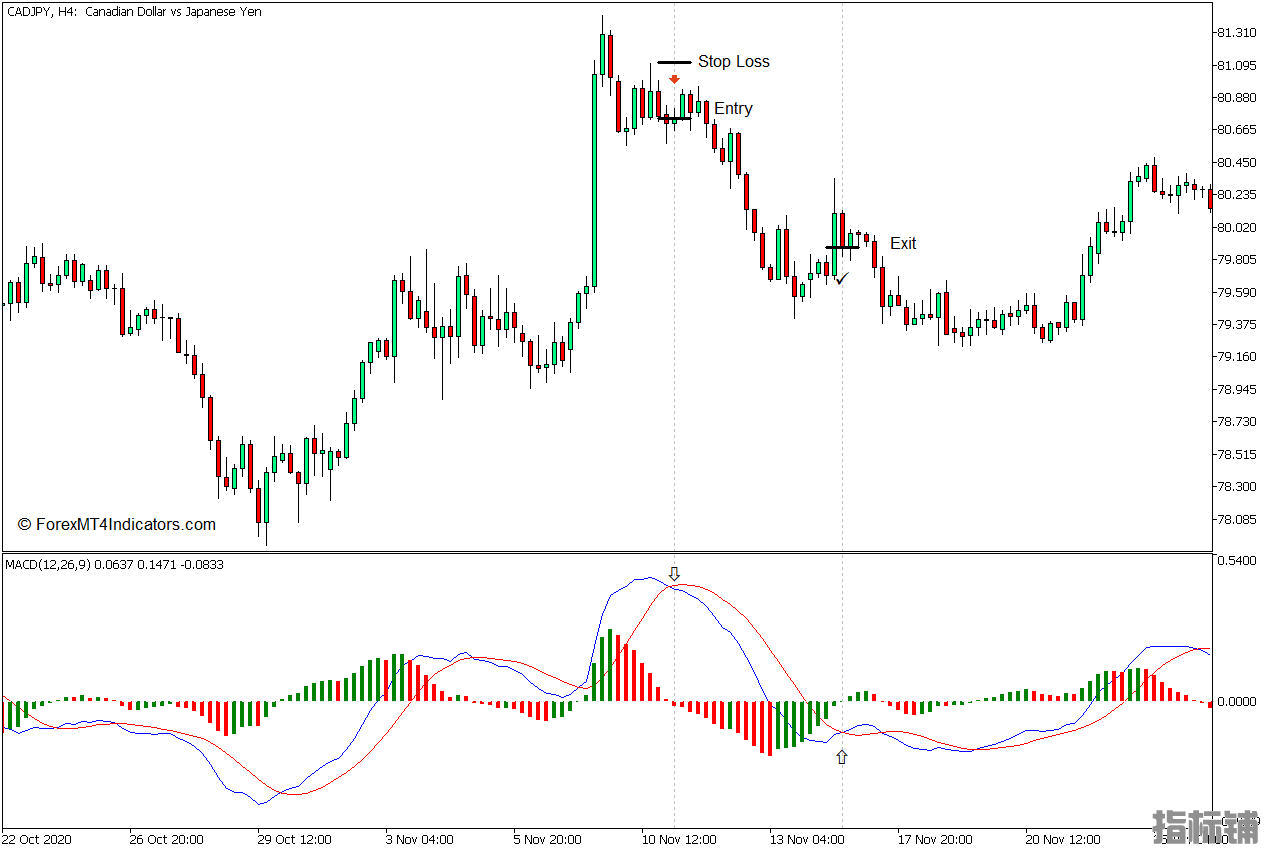Click the 78.085 price level

tap(1237, 520)
